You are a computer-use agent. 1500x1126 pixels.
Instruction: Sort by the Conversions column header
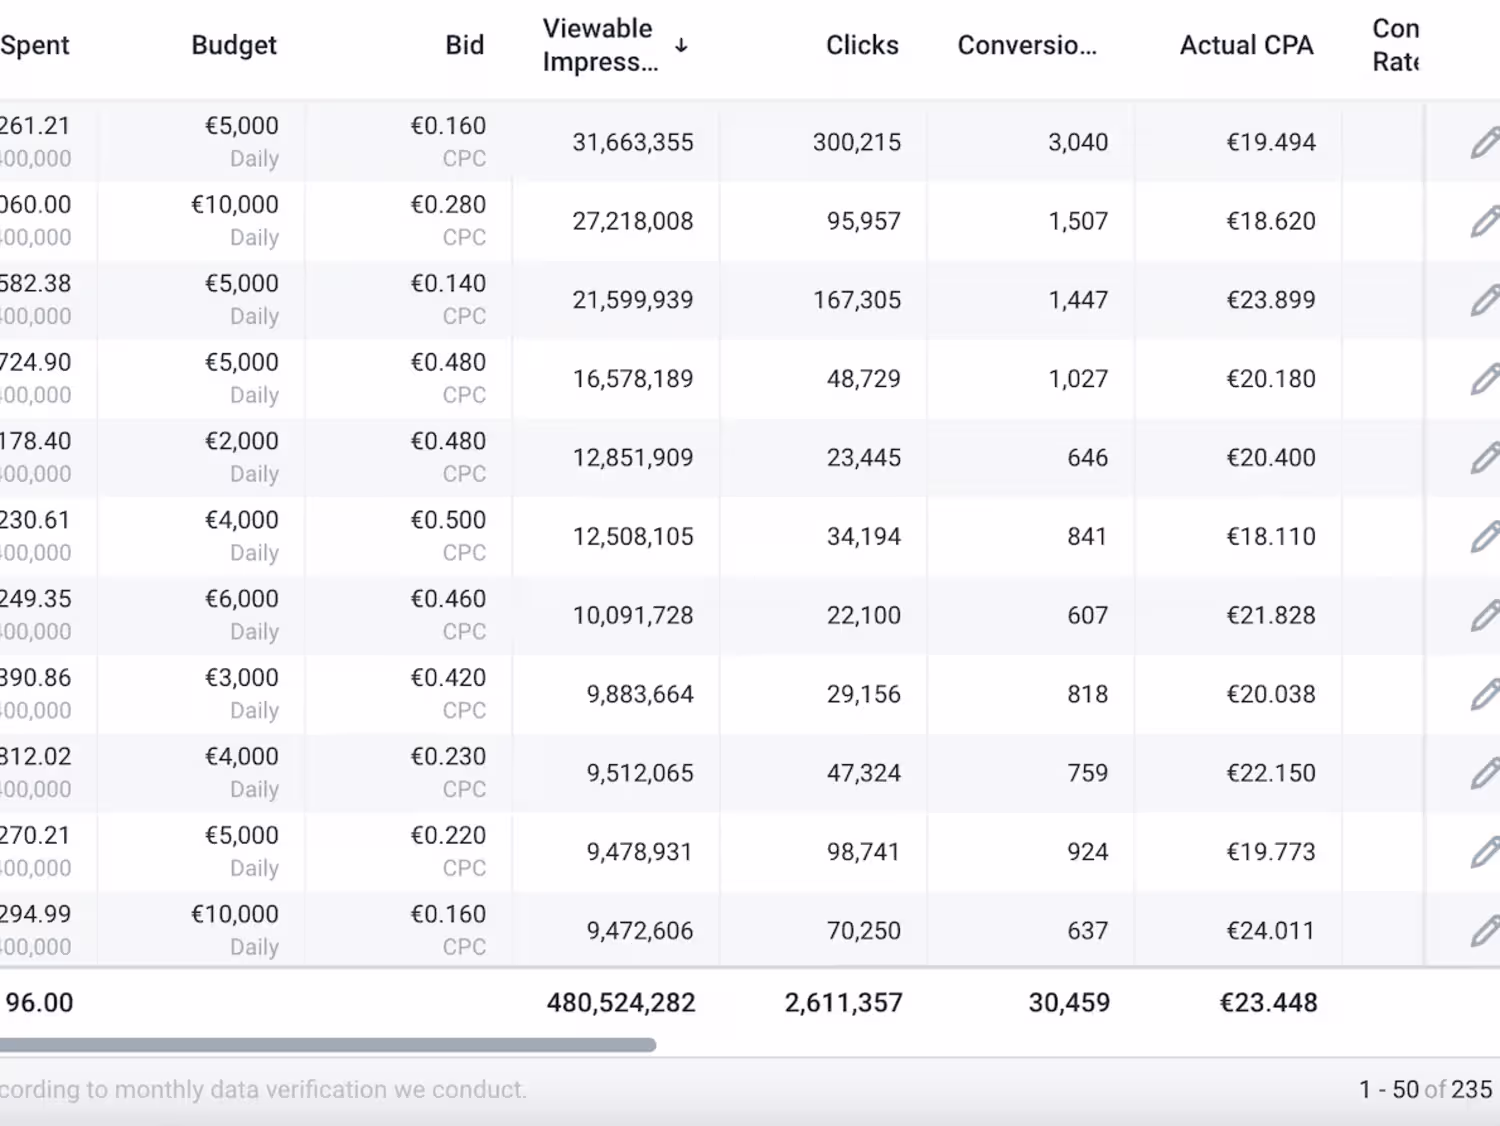click(x=1027, y=45)
